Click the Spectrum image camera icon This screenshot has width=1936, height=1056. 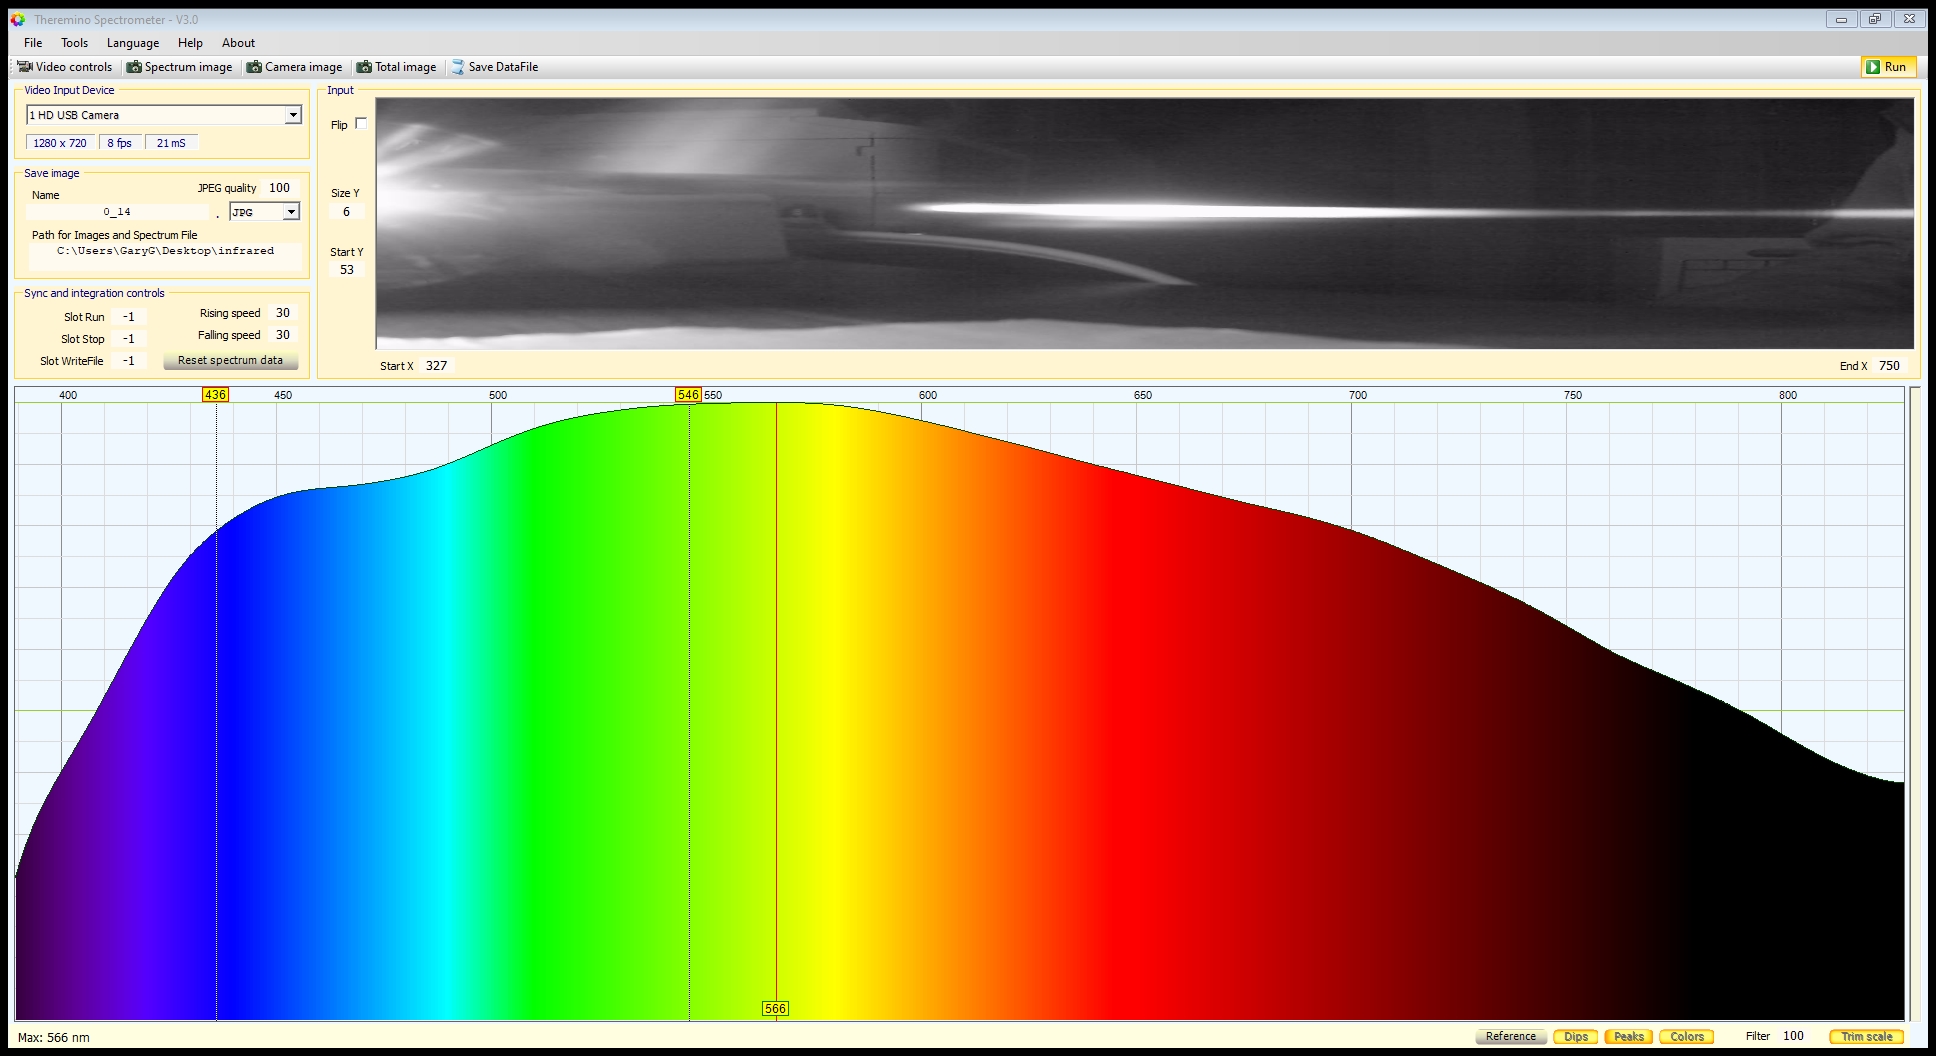tap(134, 67)
